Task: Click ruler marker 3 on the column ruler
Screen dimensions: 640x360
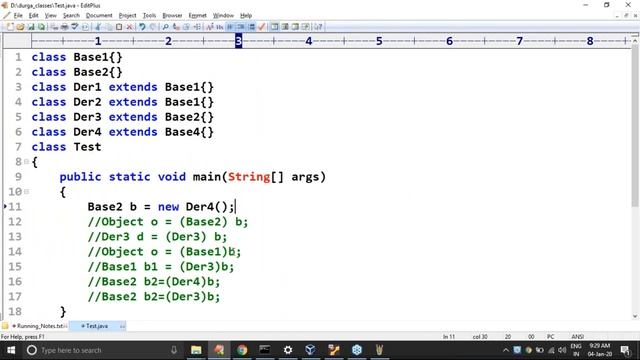Action: click(238, 41)
